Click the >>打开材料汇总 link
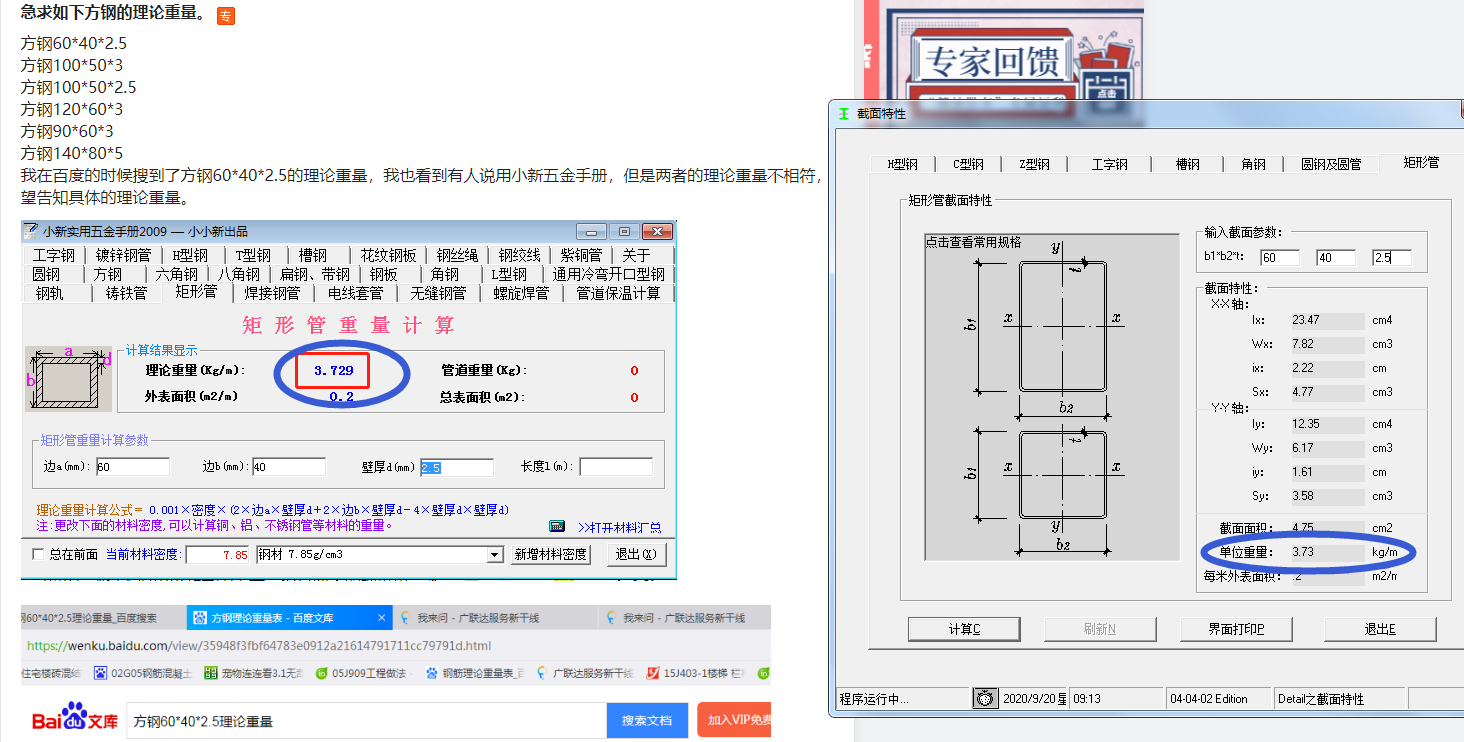 coord(619,527)
